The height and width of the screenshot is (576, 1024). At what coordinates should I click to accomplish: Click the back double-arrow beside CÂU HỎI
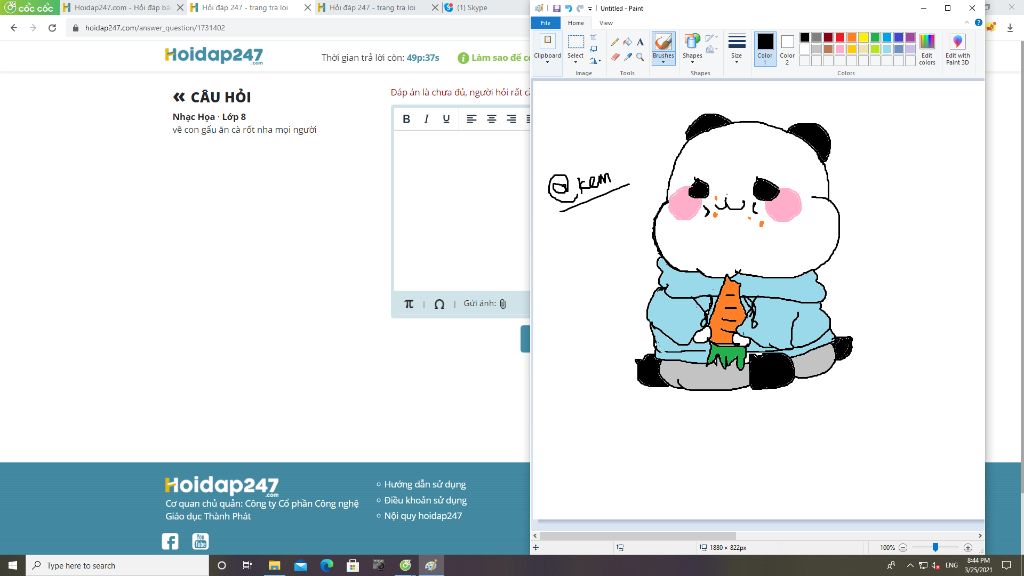coord(179,97)
